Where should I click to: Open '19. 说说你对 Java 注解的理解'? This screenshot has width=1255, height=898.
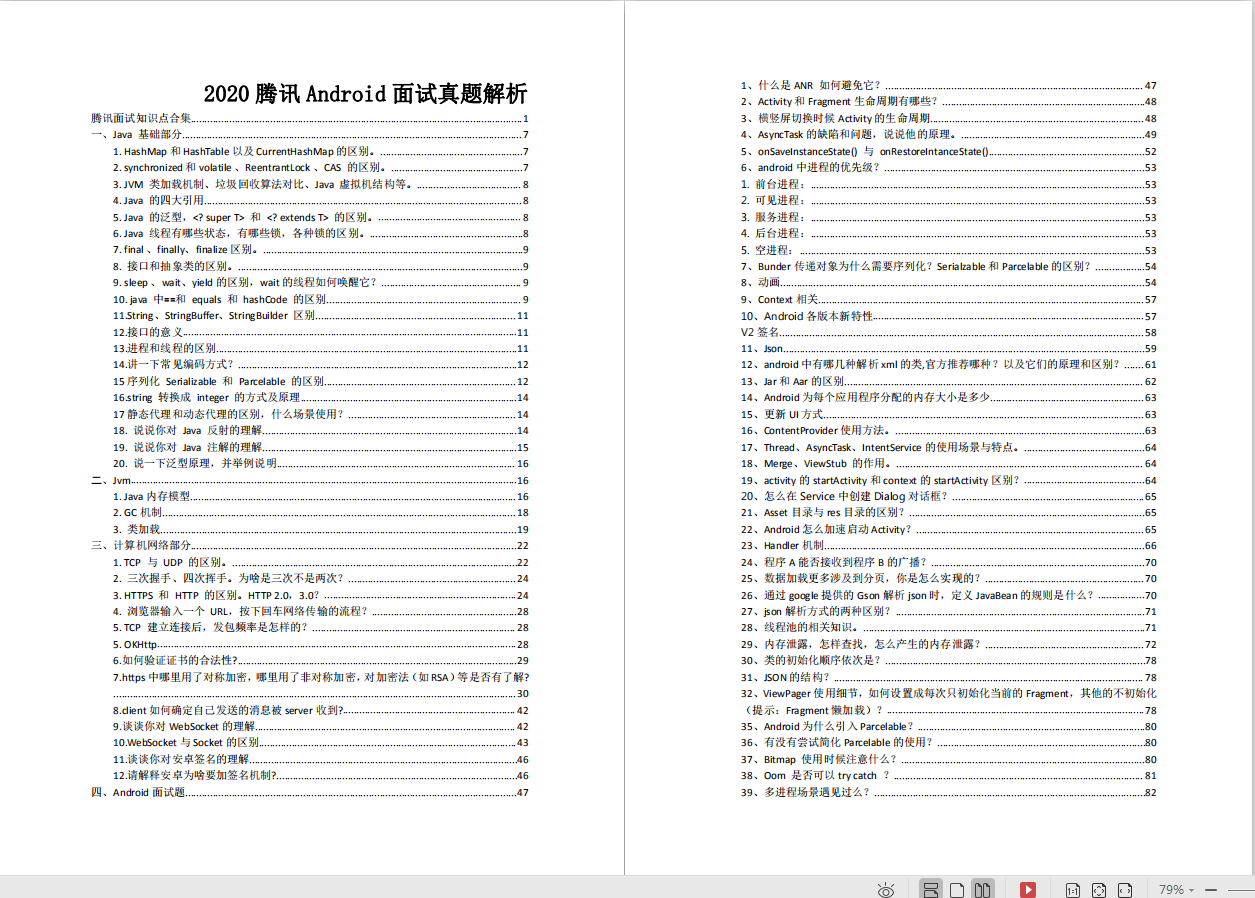[x=320, y=447]
